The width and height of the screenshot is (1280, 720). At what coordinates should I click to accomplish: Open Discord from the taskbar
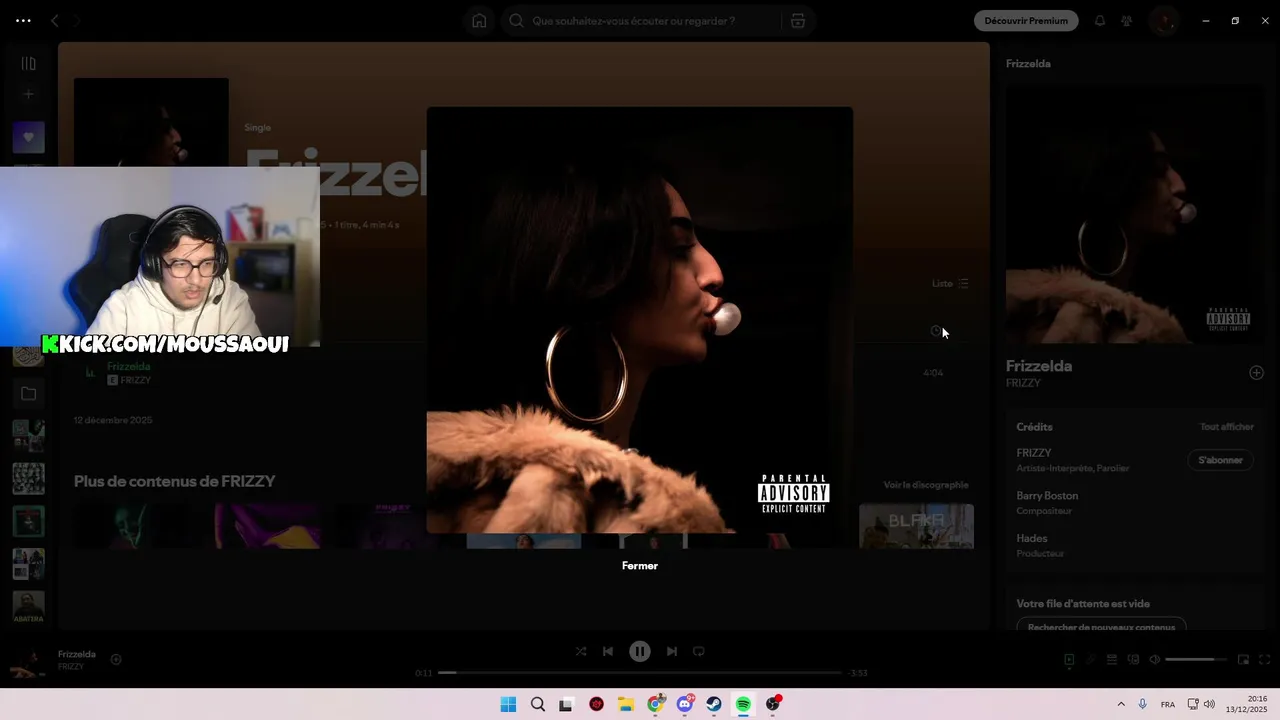[685, 705]
